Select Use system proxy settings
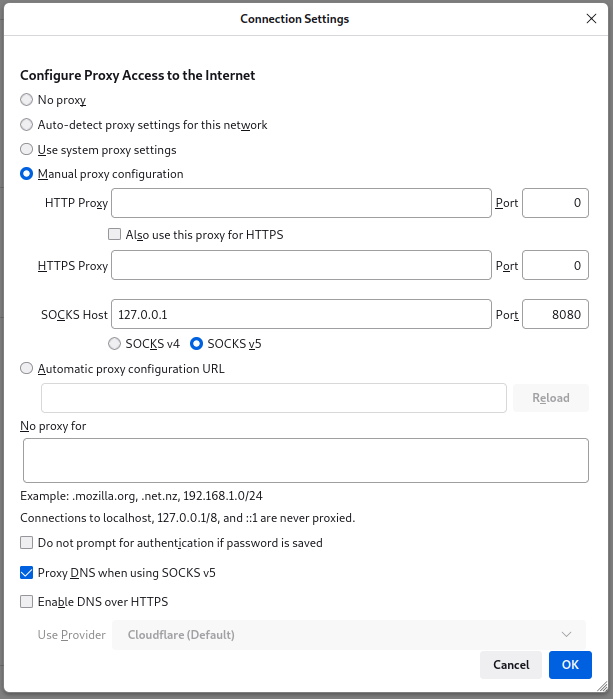Screen dimensions: 613x699 (27, 150)
